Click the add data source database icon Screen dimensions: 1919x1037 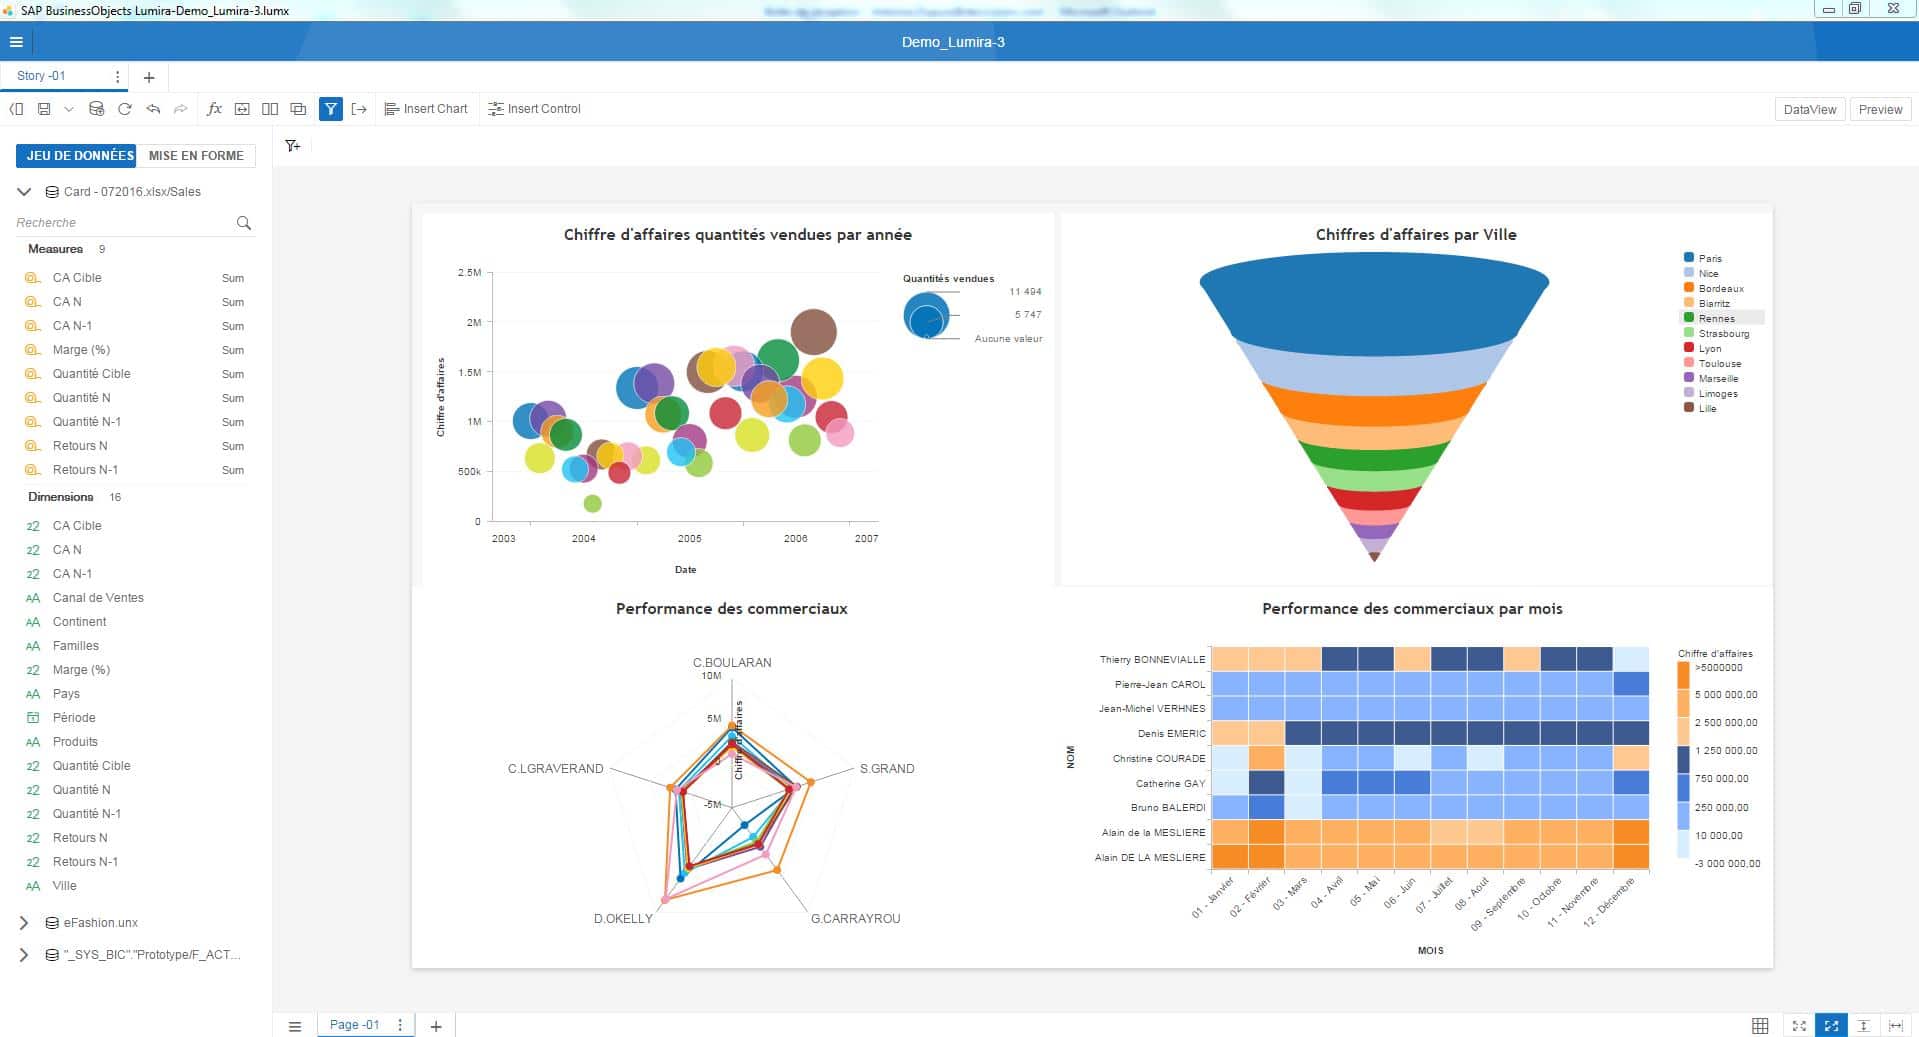tap(96, 109)
